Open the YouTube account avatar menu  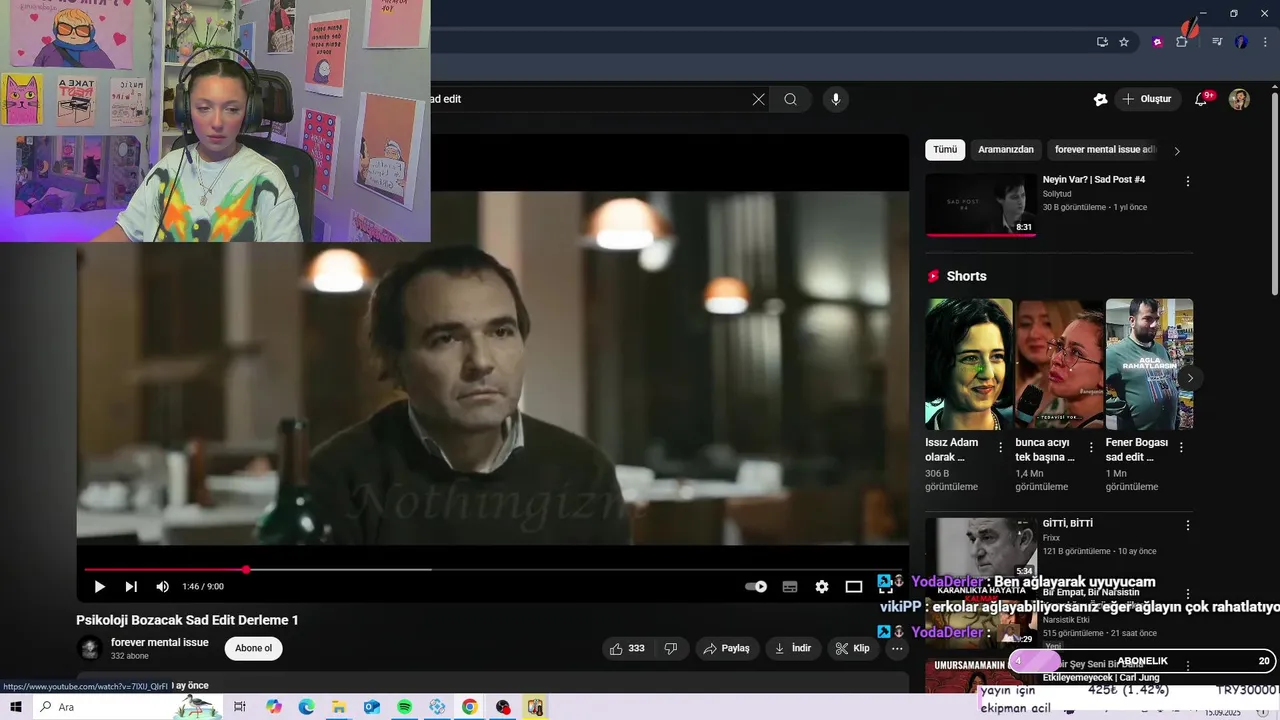click(x=1239, y=99)
